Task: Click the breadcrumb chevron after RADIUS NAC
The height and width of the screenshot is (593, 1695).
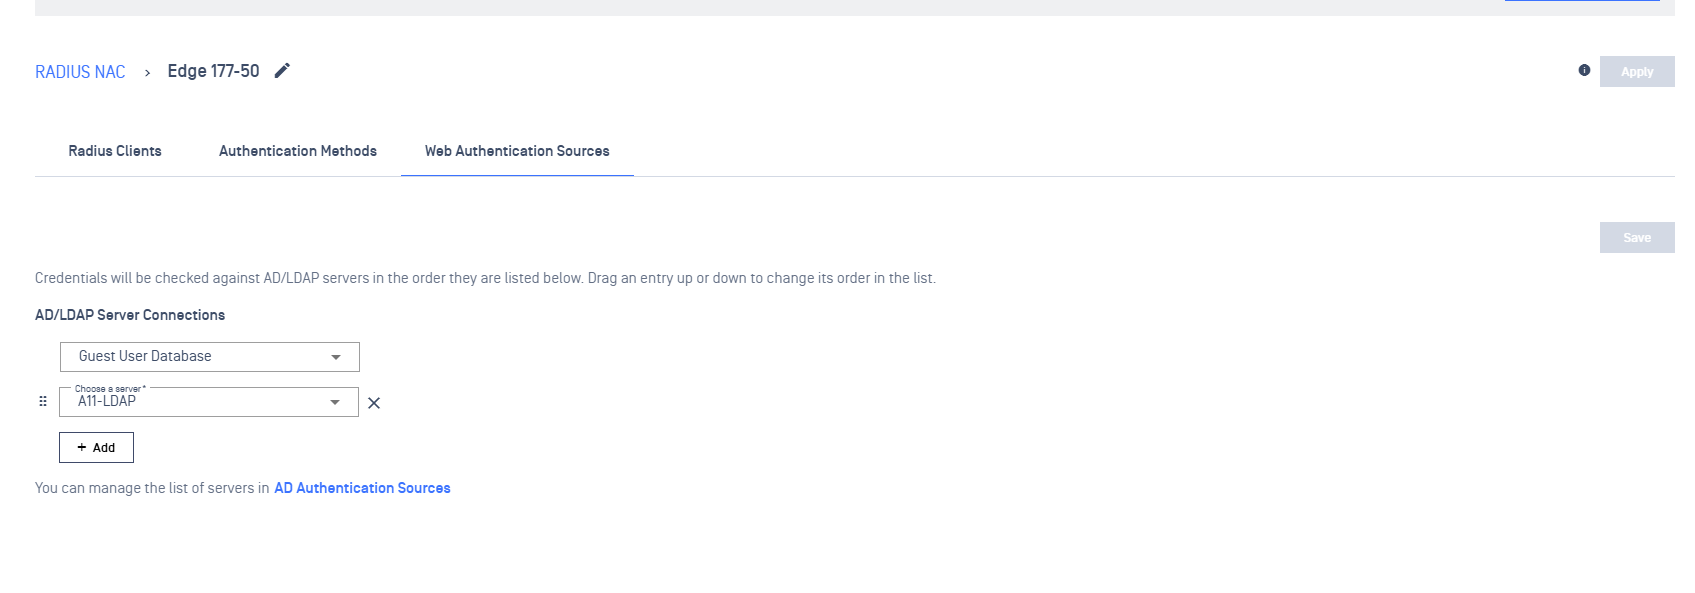Action: (x=147, y=73)
